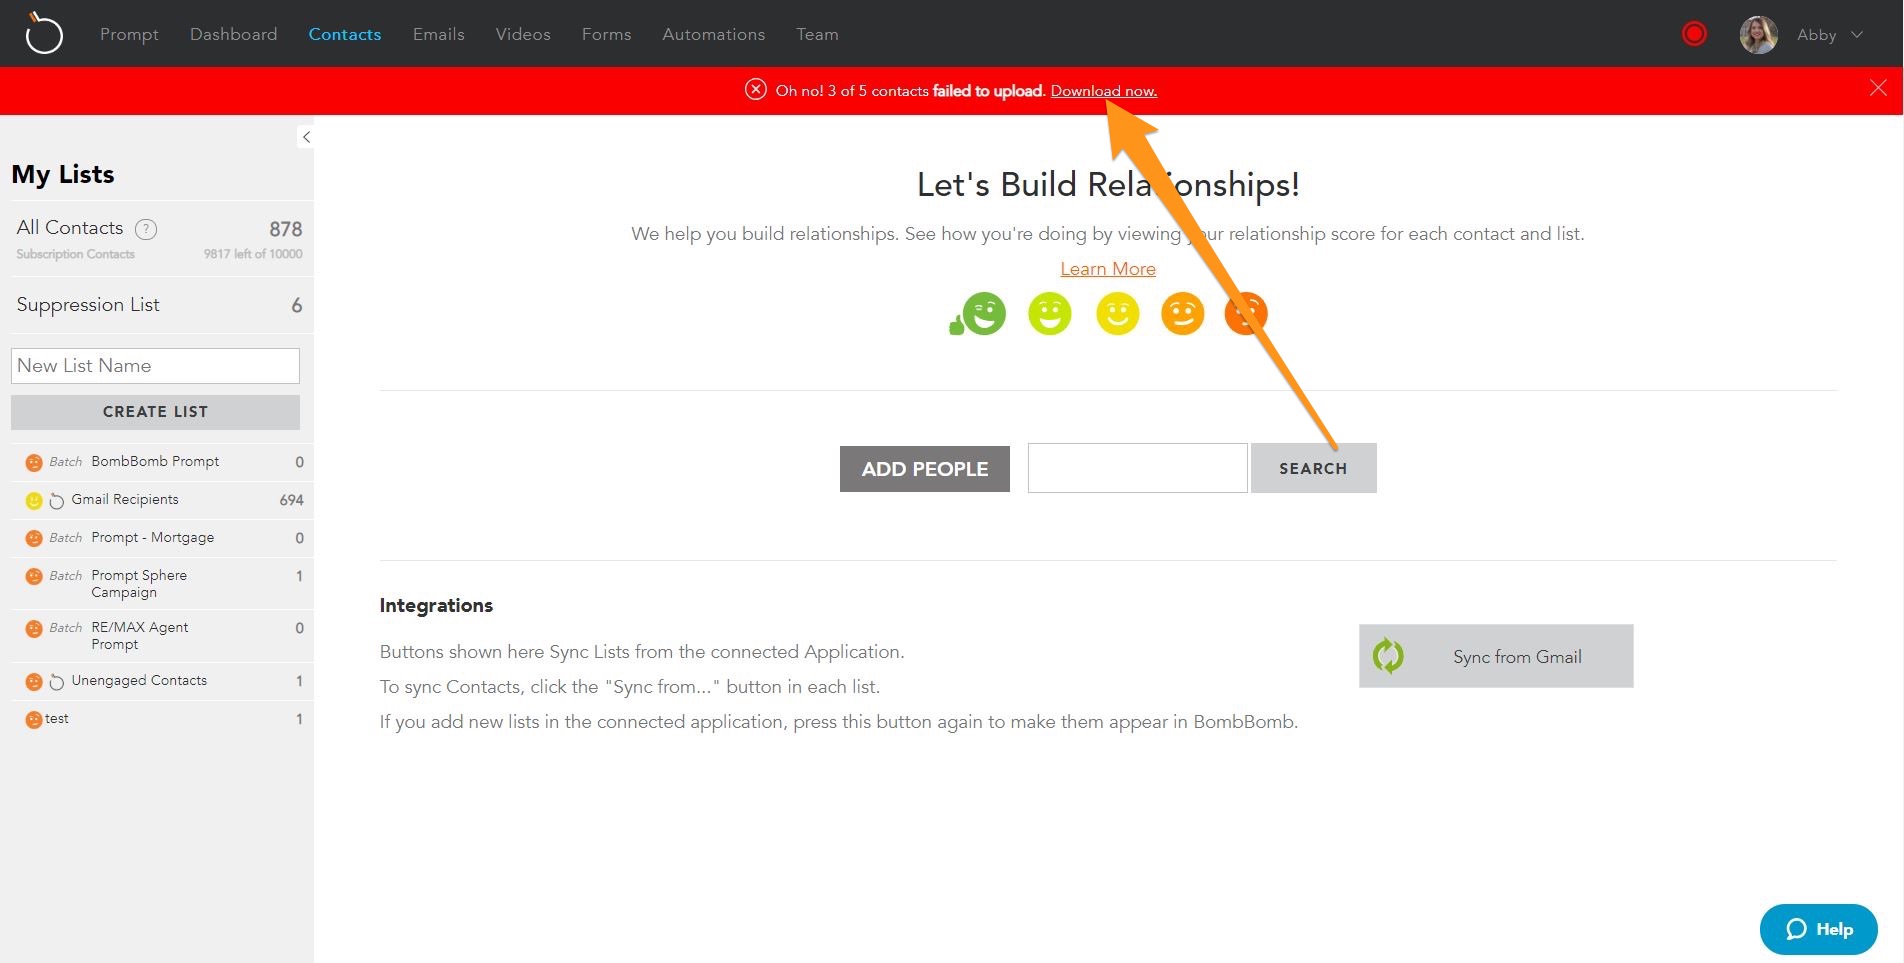
Task: Click the SEARCH button
Action: point(1313,468)
